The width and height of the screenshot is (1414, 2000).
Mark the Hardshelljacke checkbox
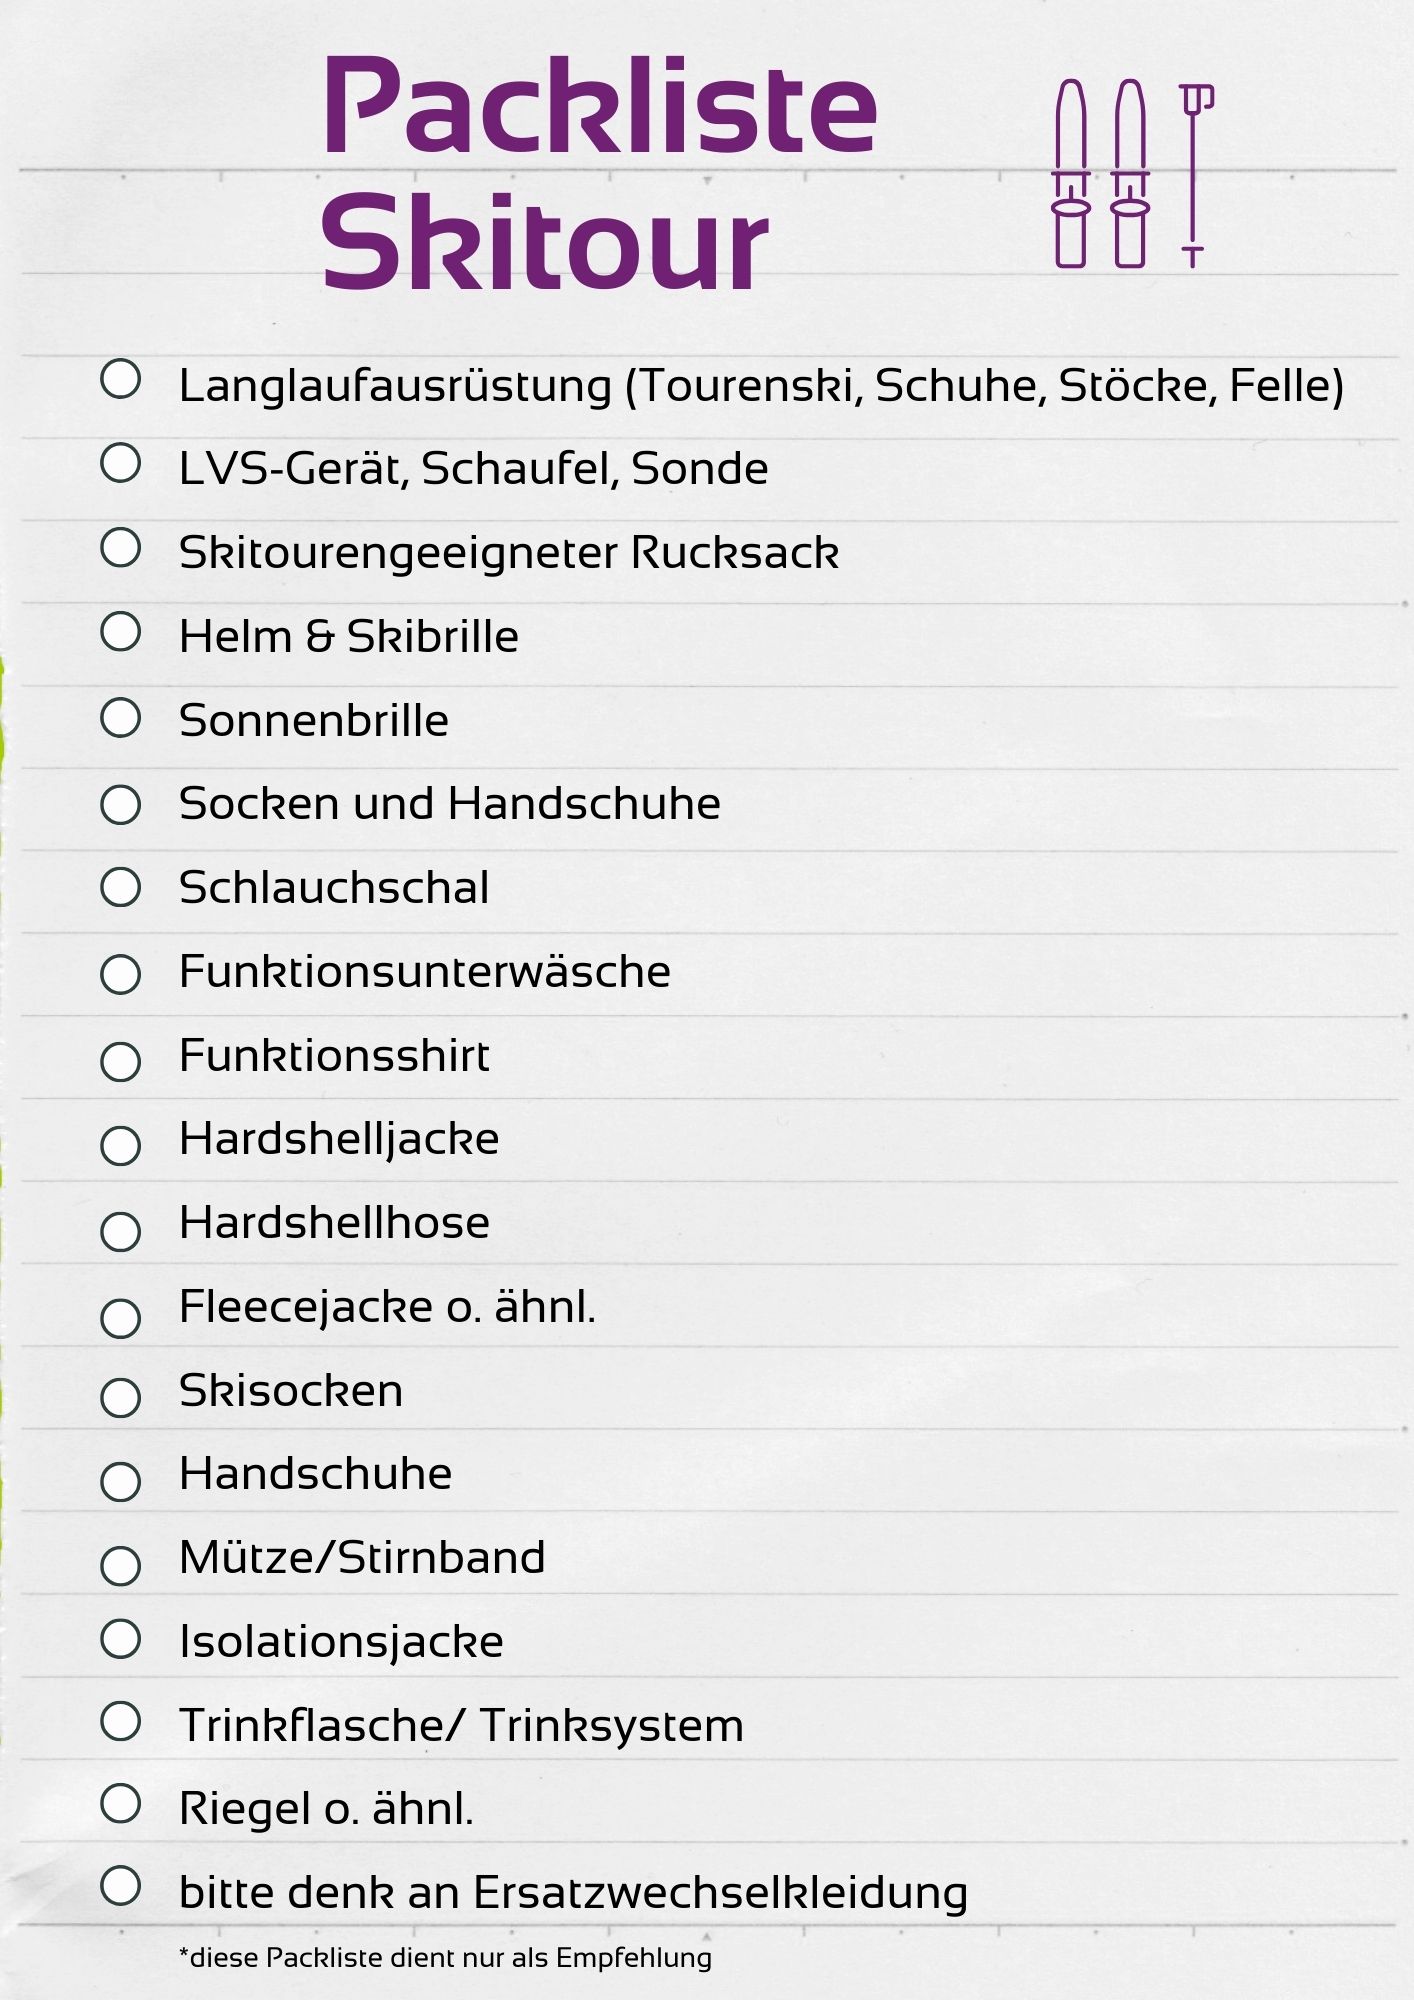coord(121,1145)
